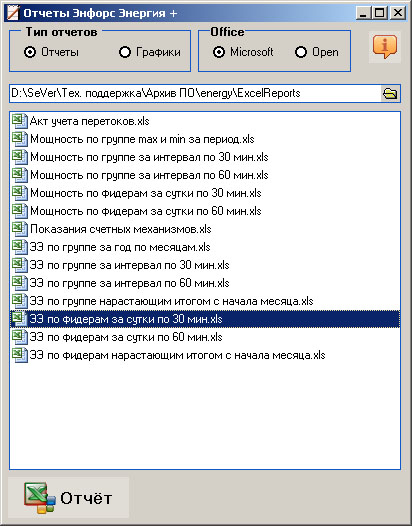This screenshot has height=526, width=412.
Task: Choose the Open office option
Action: click(301, 52)
